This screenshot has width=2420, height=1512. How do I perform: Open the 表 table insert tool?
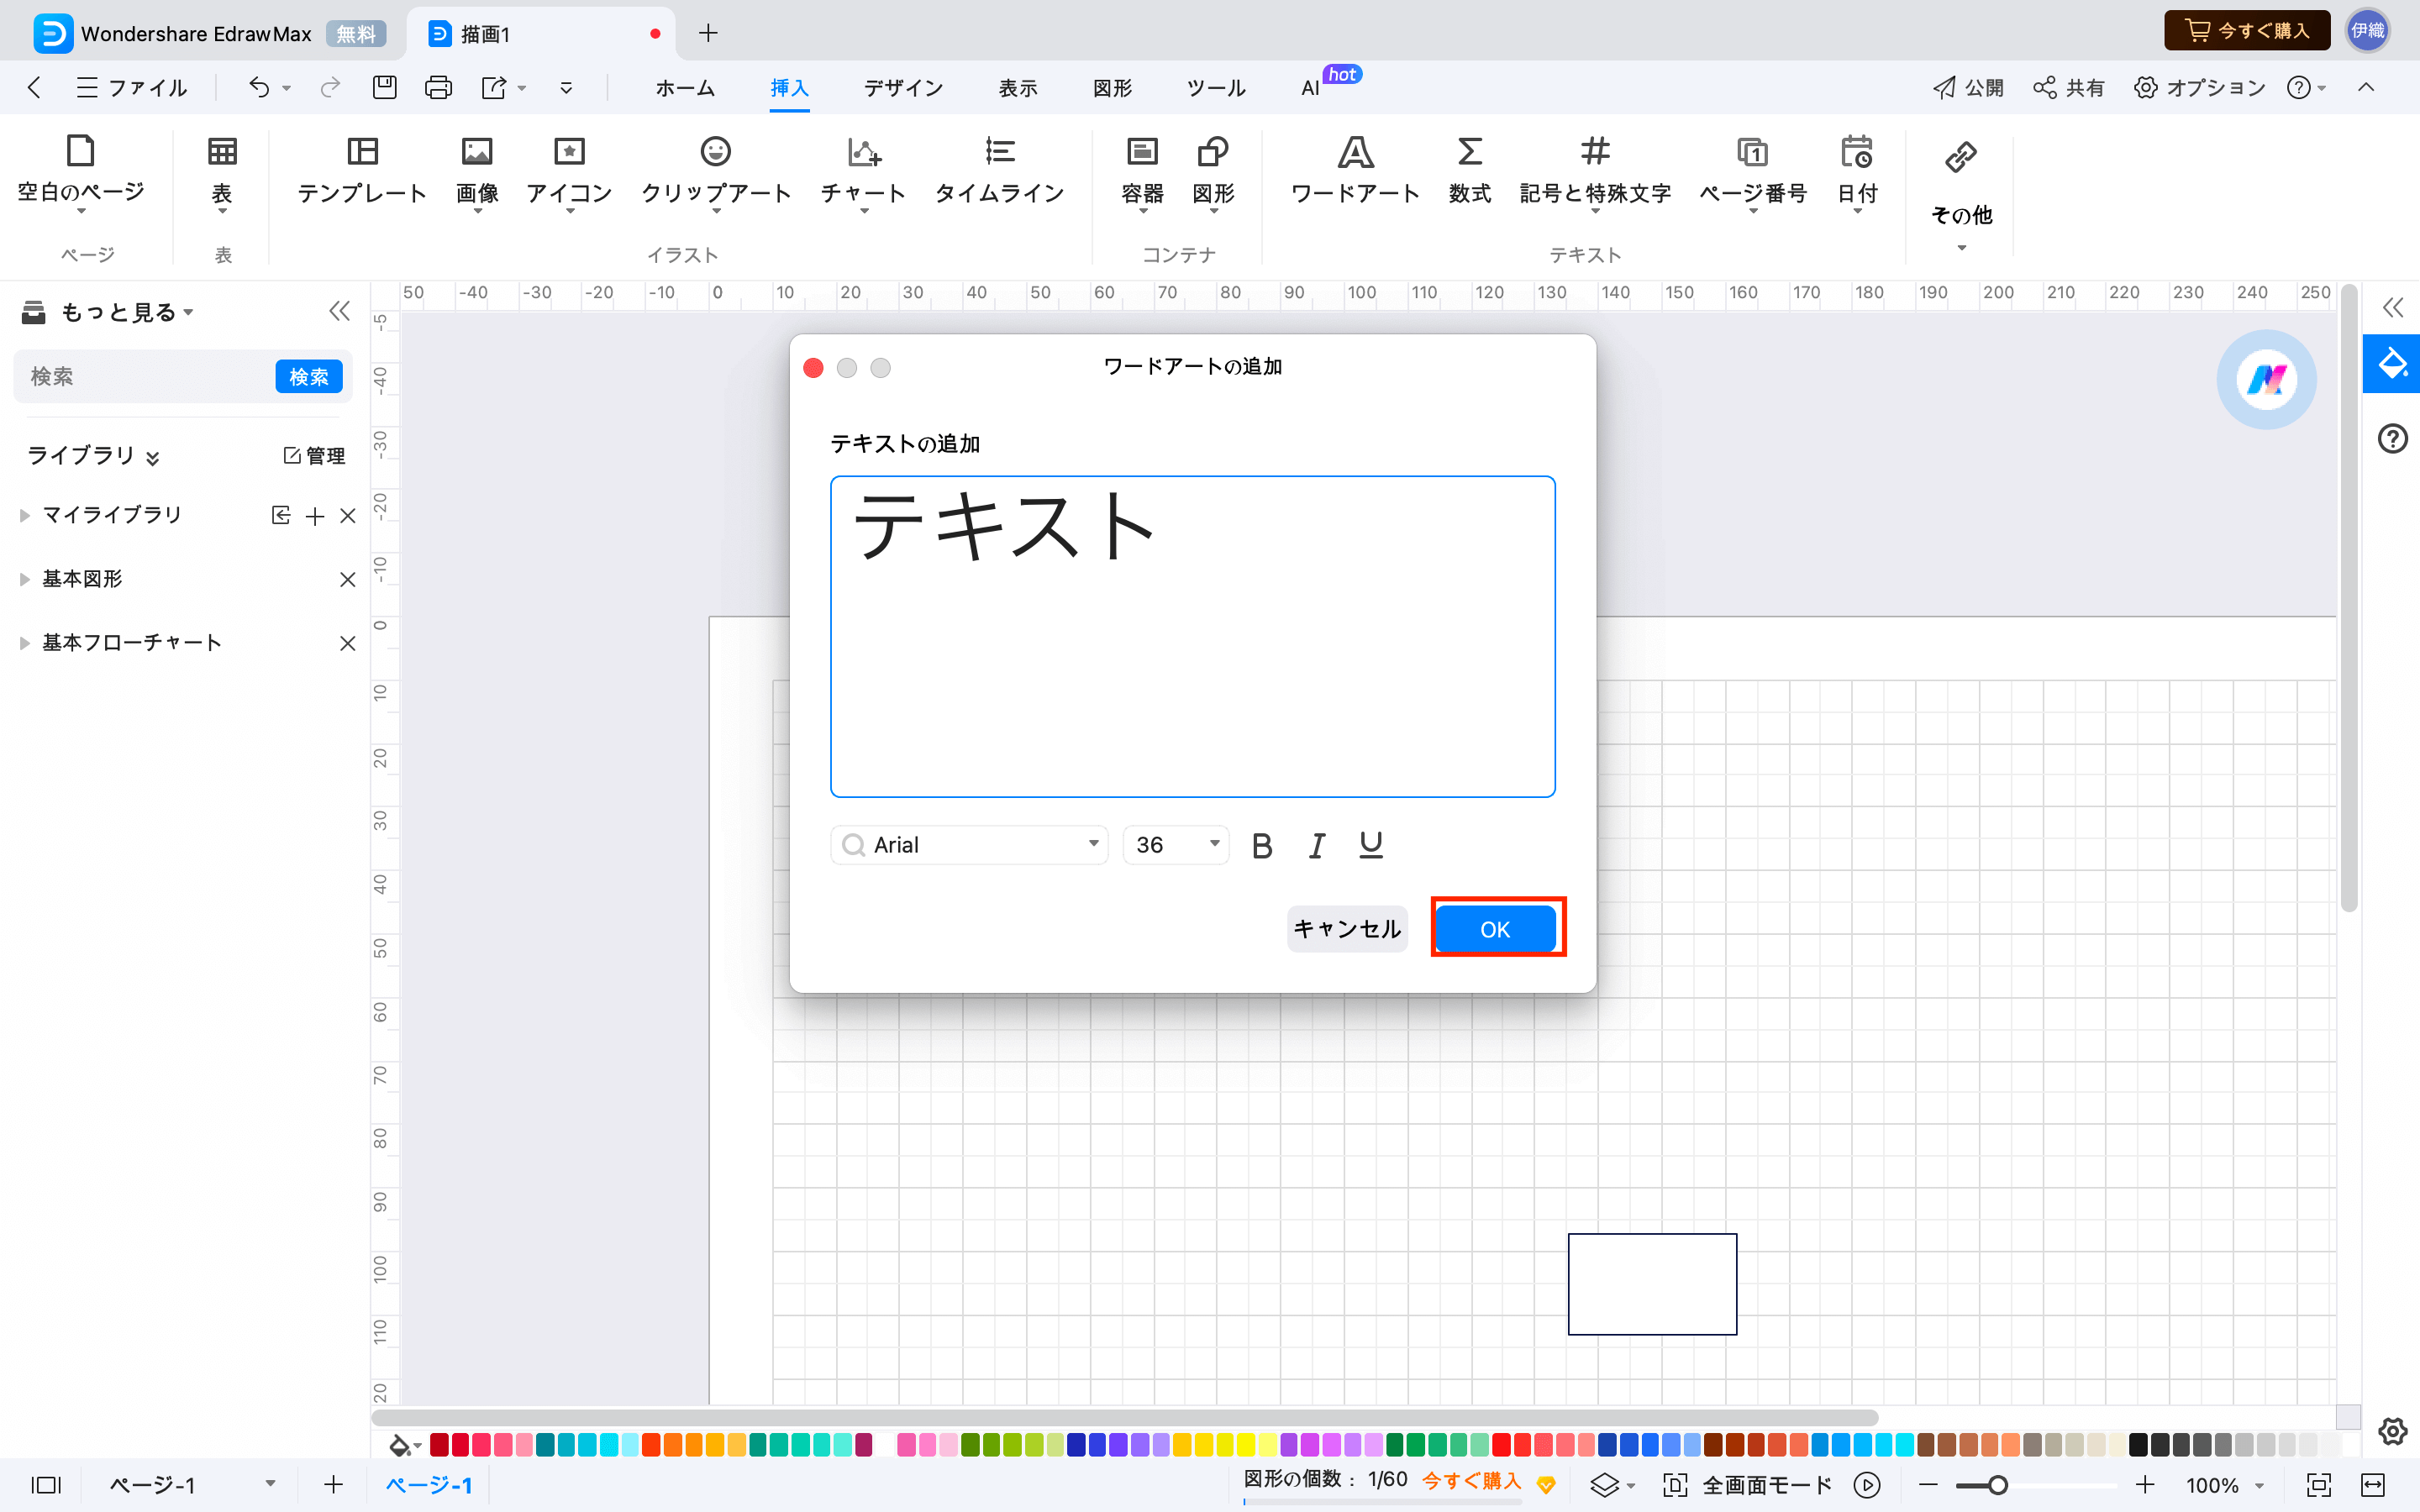click(222, 171)
